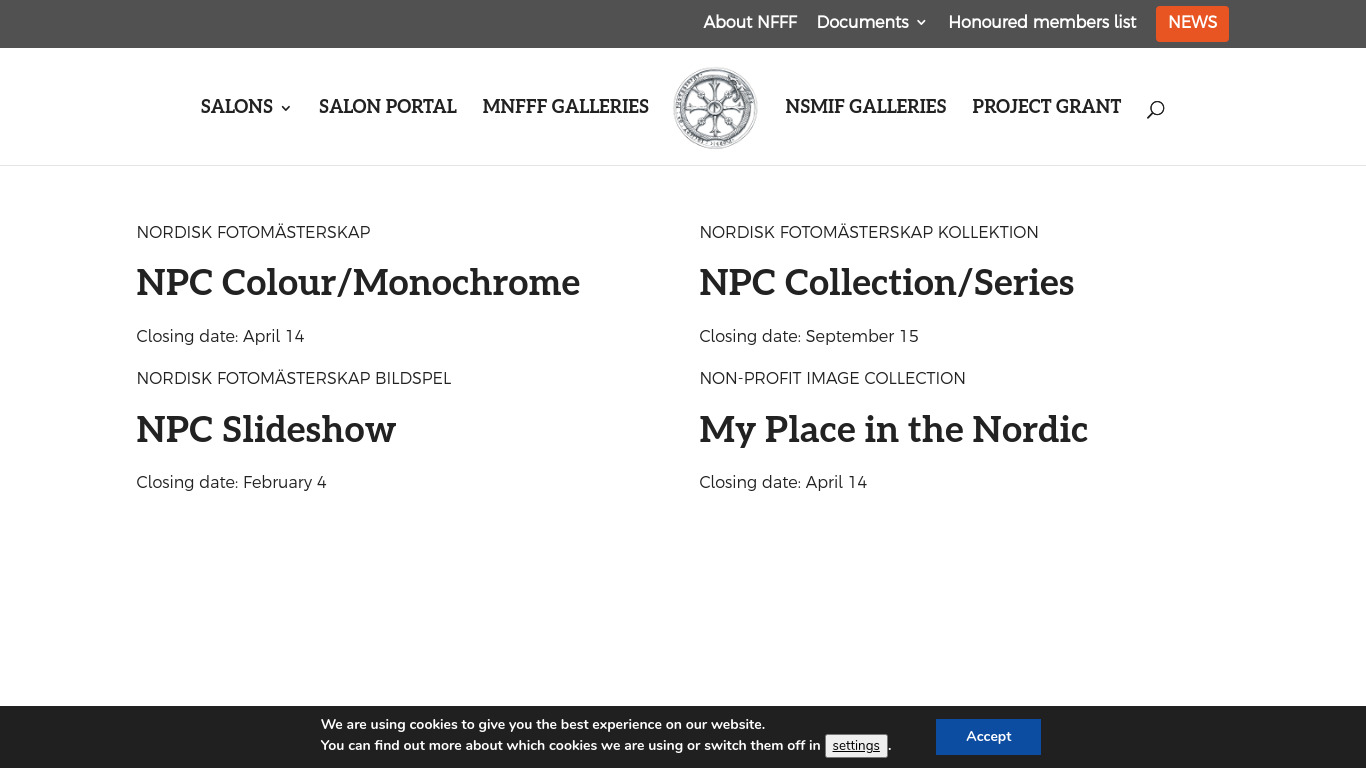Image resolution: width=1366 pixels, height=768 pixels.
Task: Click Nordisk Fotomästerskap Kollektion subtitle text
Action: coord(868,233)
